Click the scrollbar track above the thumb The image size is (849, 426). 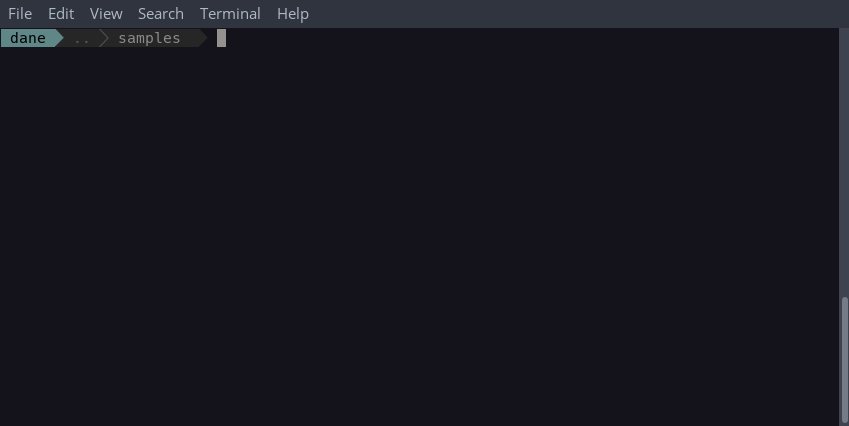coord(844,162)
